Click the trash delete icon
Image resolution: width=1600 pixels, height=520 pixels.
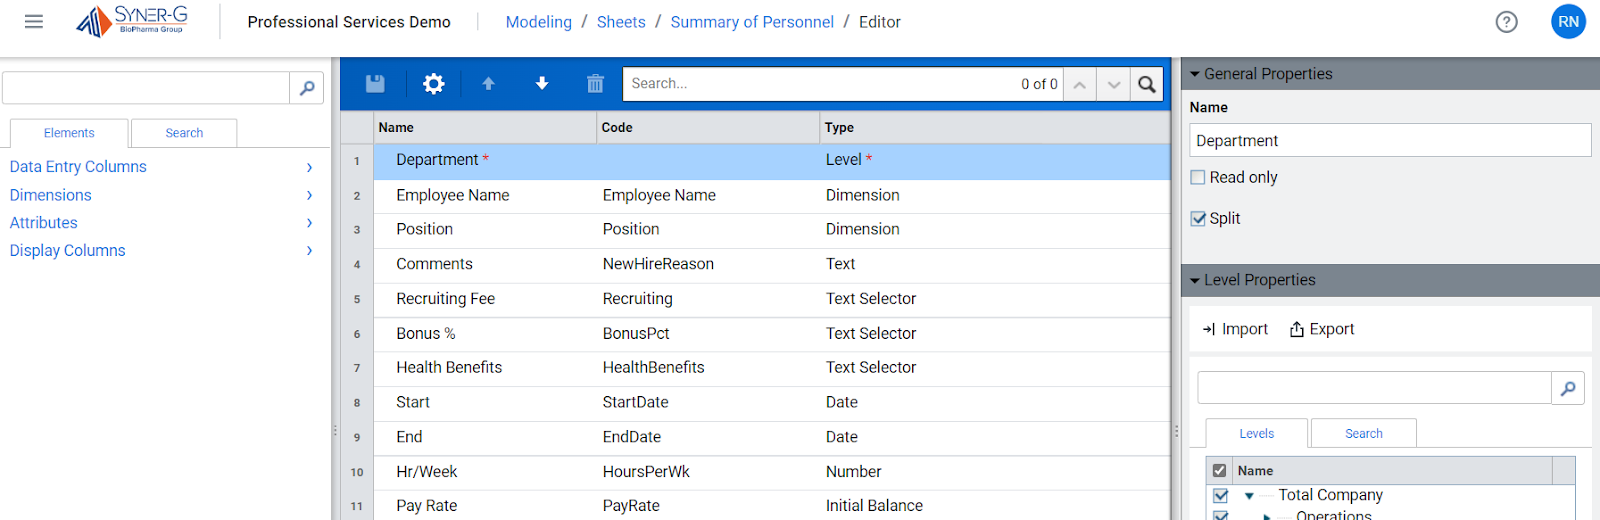595,84
